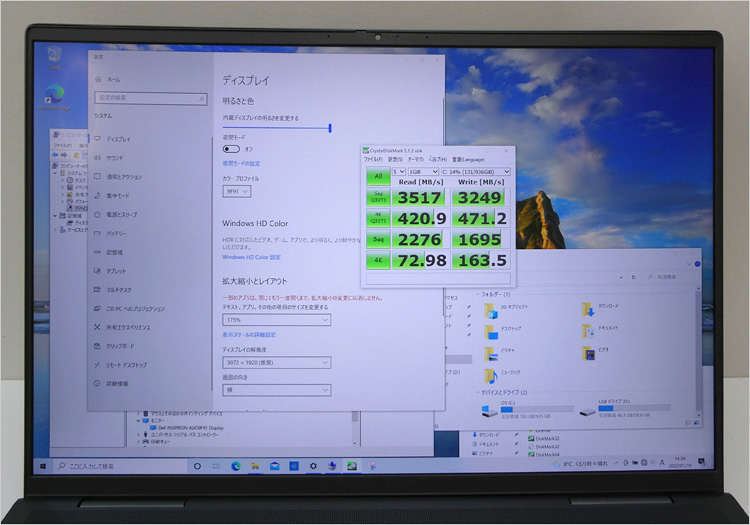Click the Microsoft Edge icon on taskbar
The image size is (750, 525).
click(x=237, y=466)
